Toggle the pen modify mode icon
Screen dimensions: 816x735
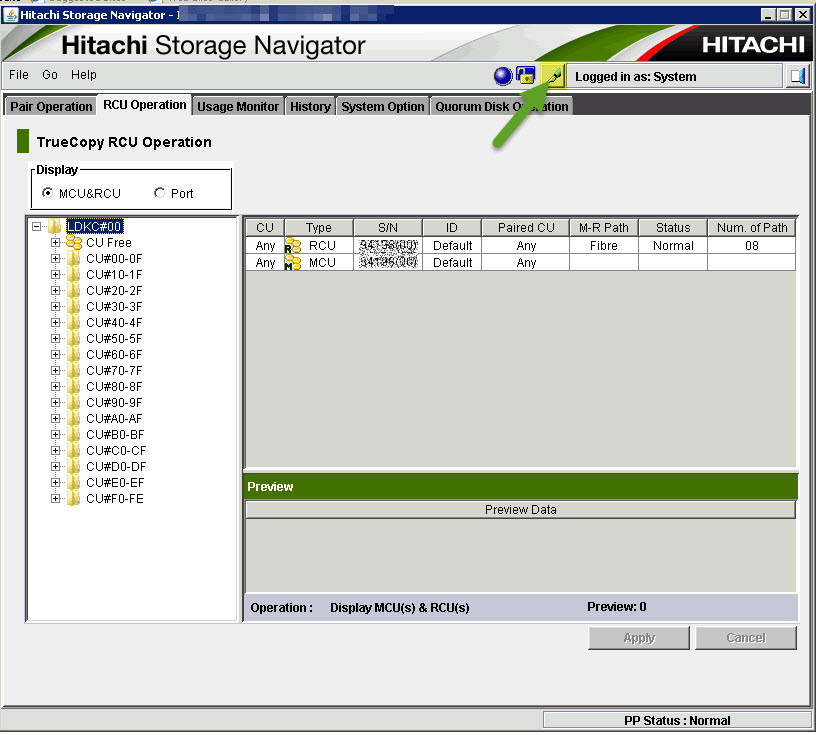553,77
